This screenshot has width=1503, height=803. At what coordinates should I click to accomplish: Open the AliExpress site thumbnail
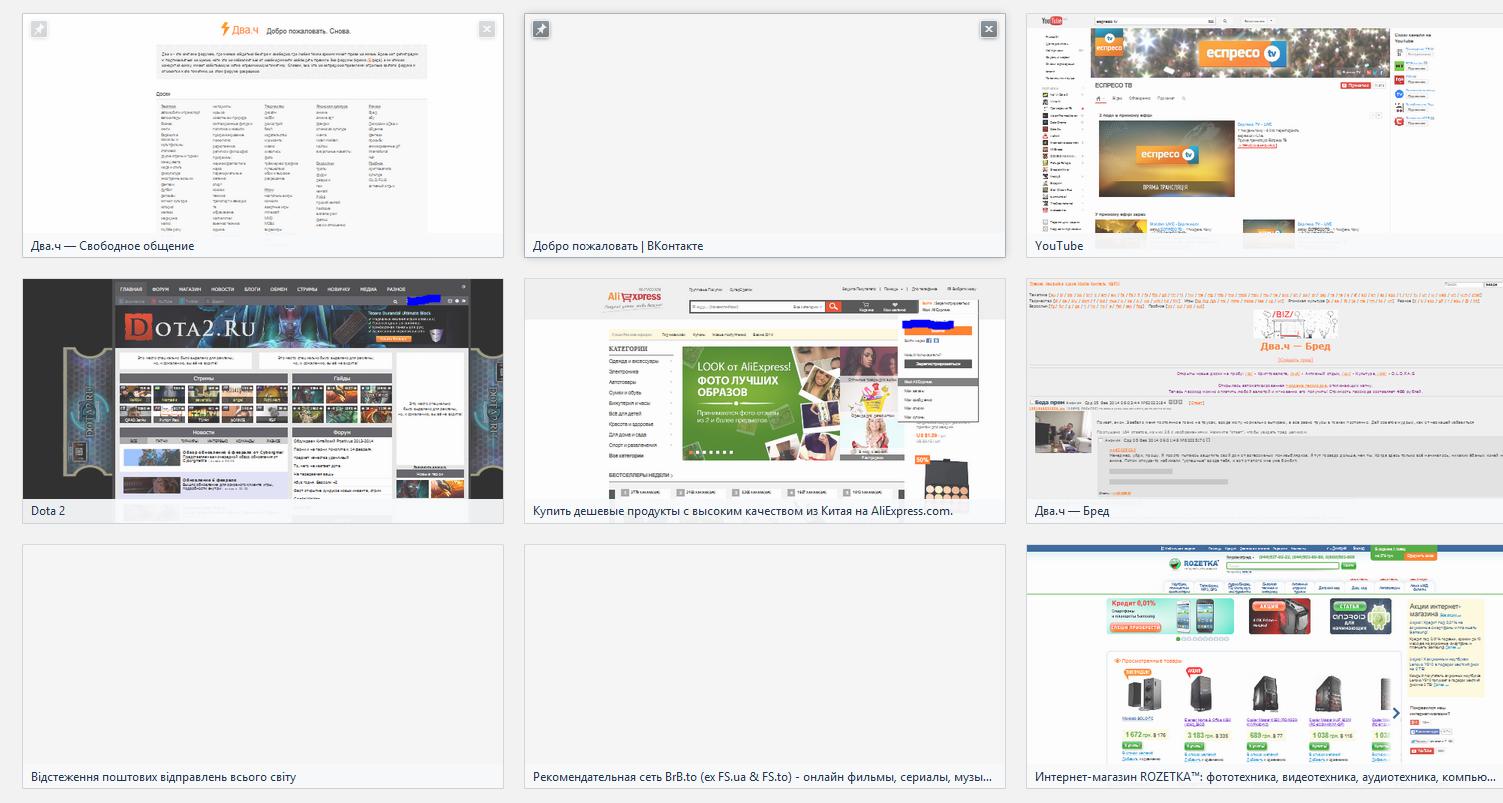coord(765,388)
